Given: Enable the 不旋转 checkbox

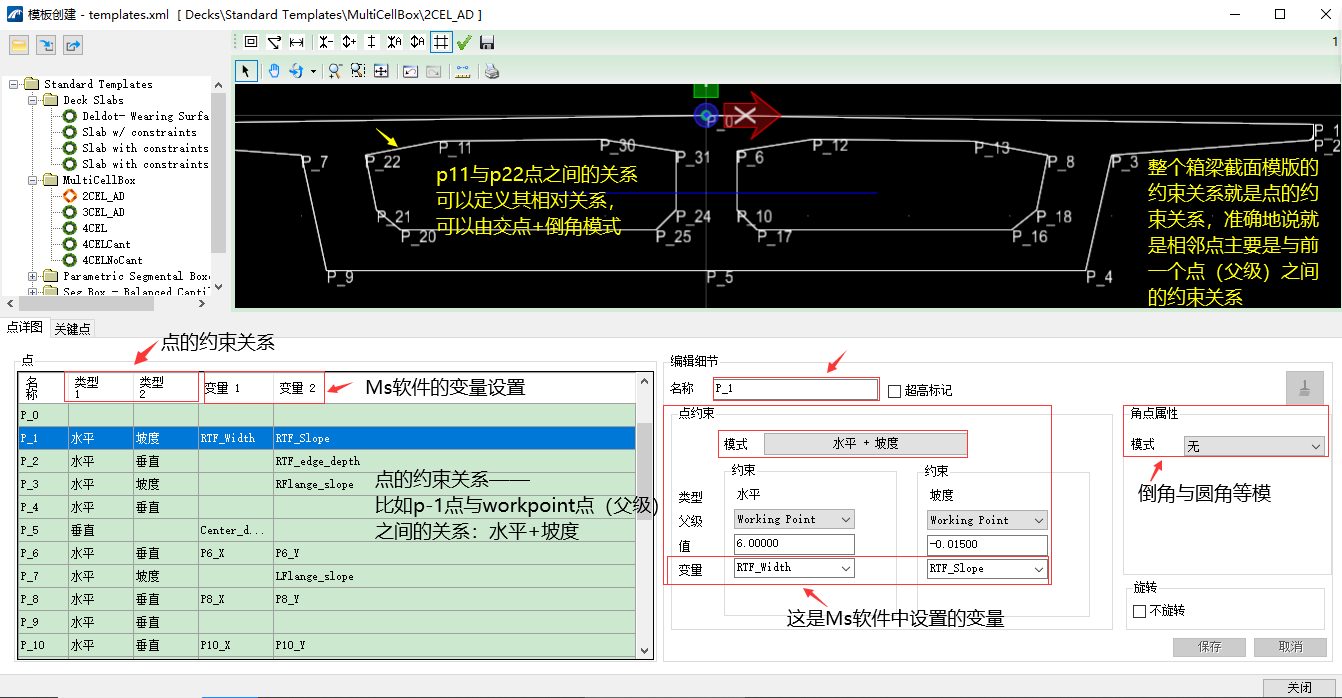Looking at the screenshot, I should pyautogui.click(x=1139, y=611).
